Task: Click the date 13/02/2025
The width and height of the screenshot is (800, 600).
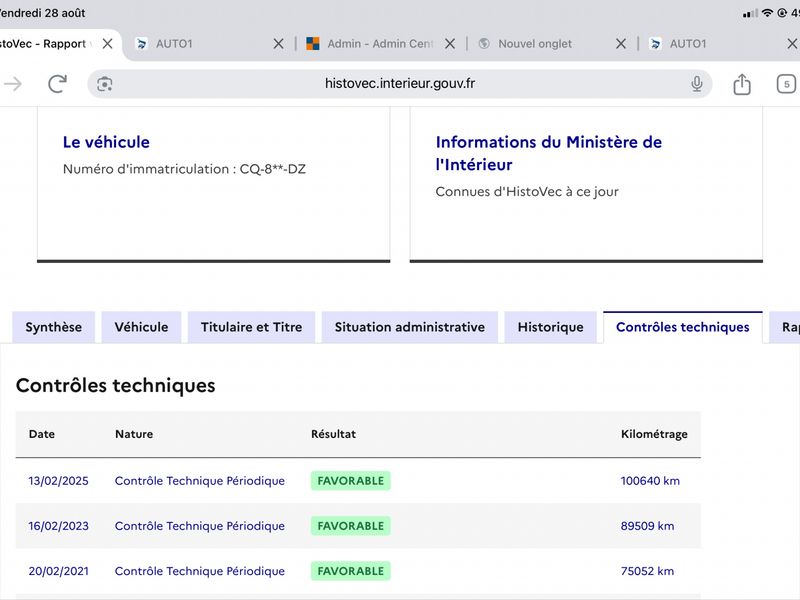Action: click(58, 481)
